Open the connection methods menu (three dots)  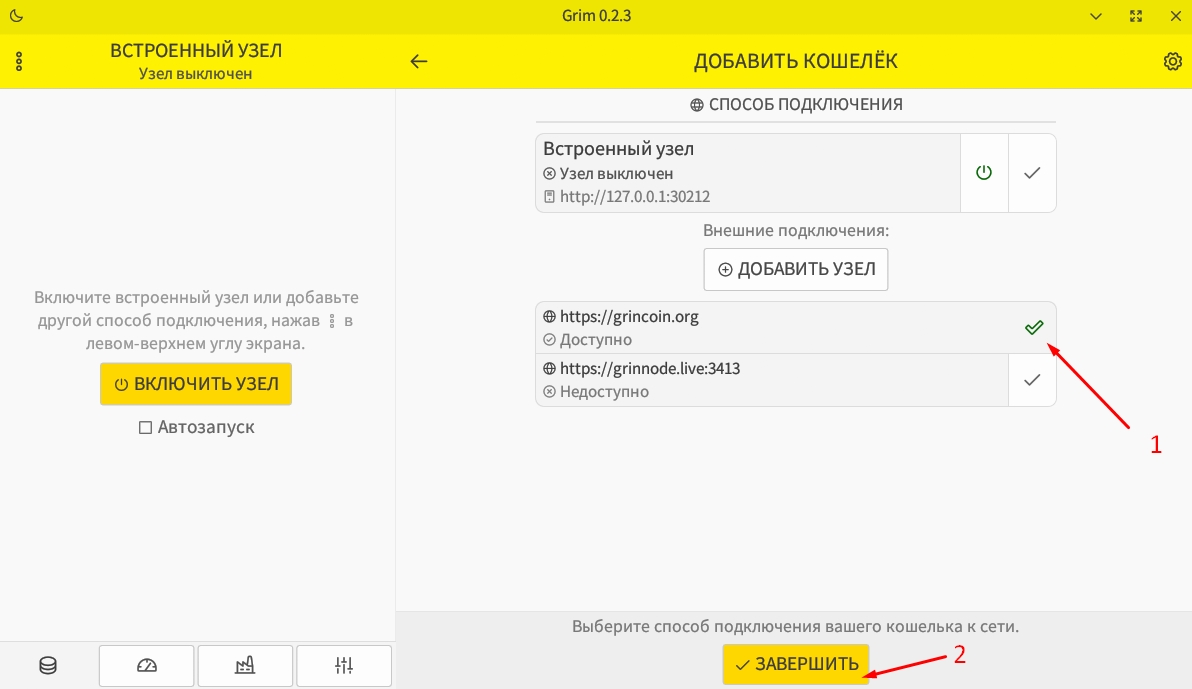click(x=19, y=61)
